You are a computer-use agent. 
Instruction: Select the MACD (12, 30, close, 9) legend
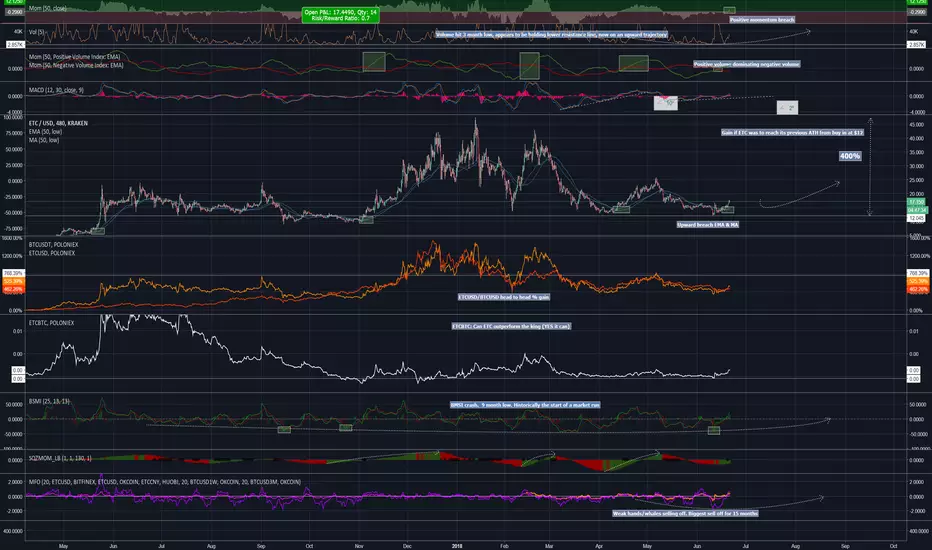[56, 90]
